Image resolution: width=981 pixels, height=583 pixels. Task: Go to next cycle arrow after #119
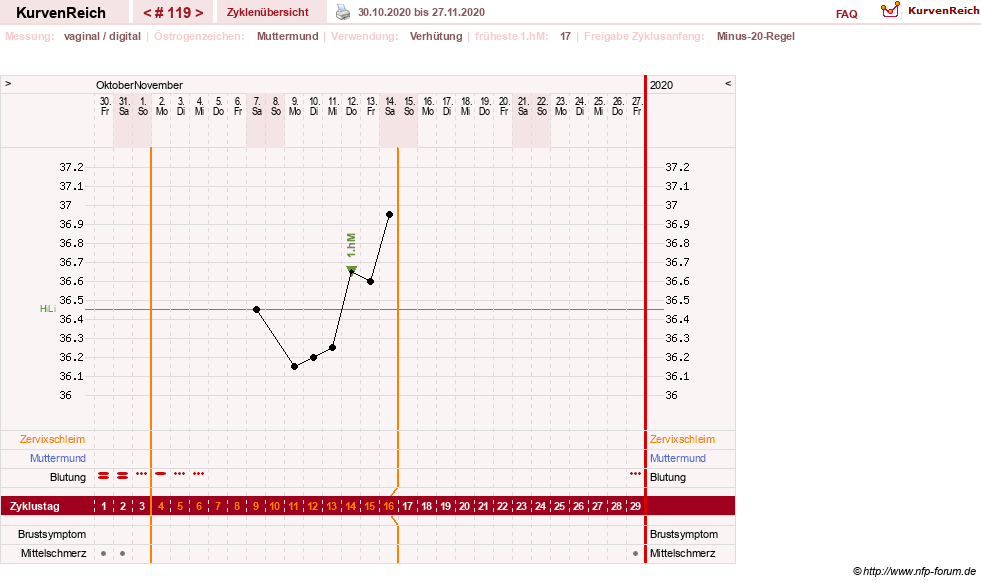[199, 13]
